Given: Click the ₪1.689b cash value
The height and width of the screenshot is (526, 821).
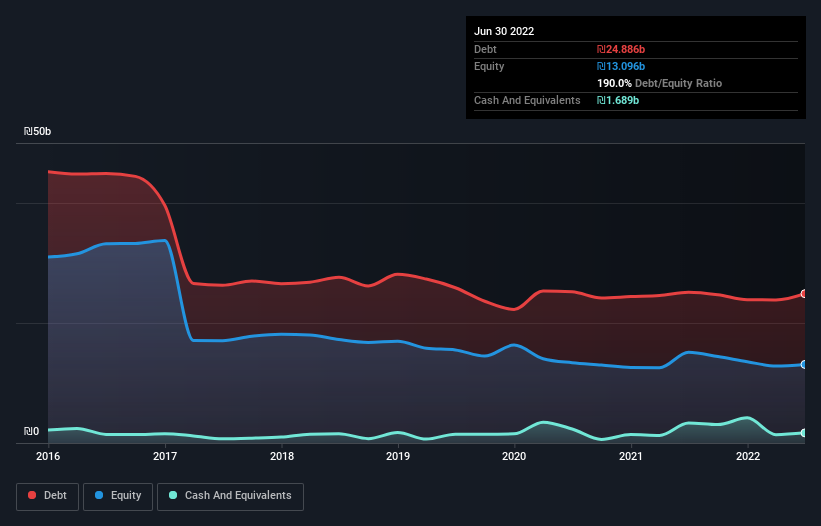Looking at the screenshot, I should [618, 100].
